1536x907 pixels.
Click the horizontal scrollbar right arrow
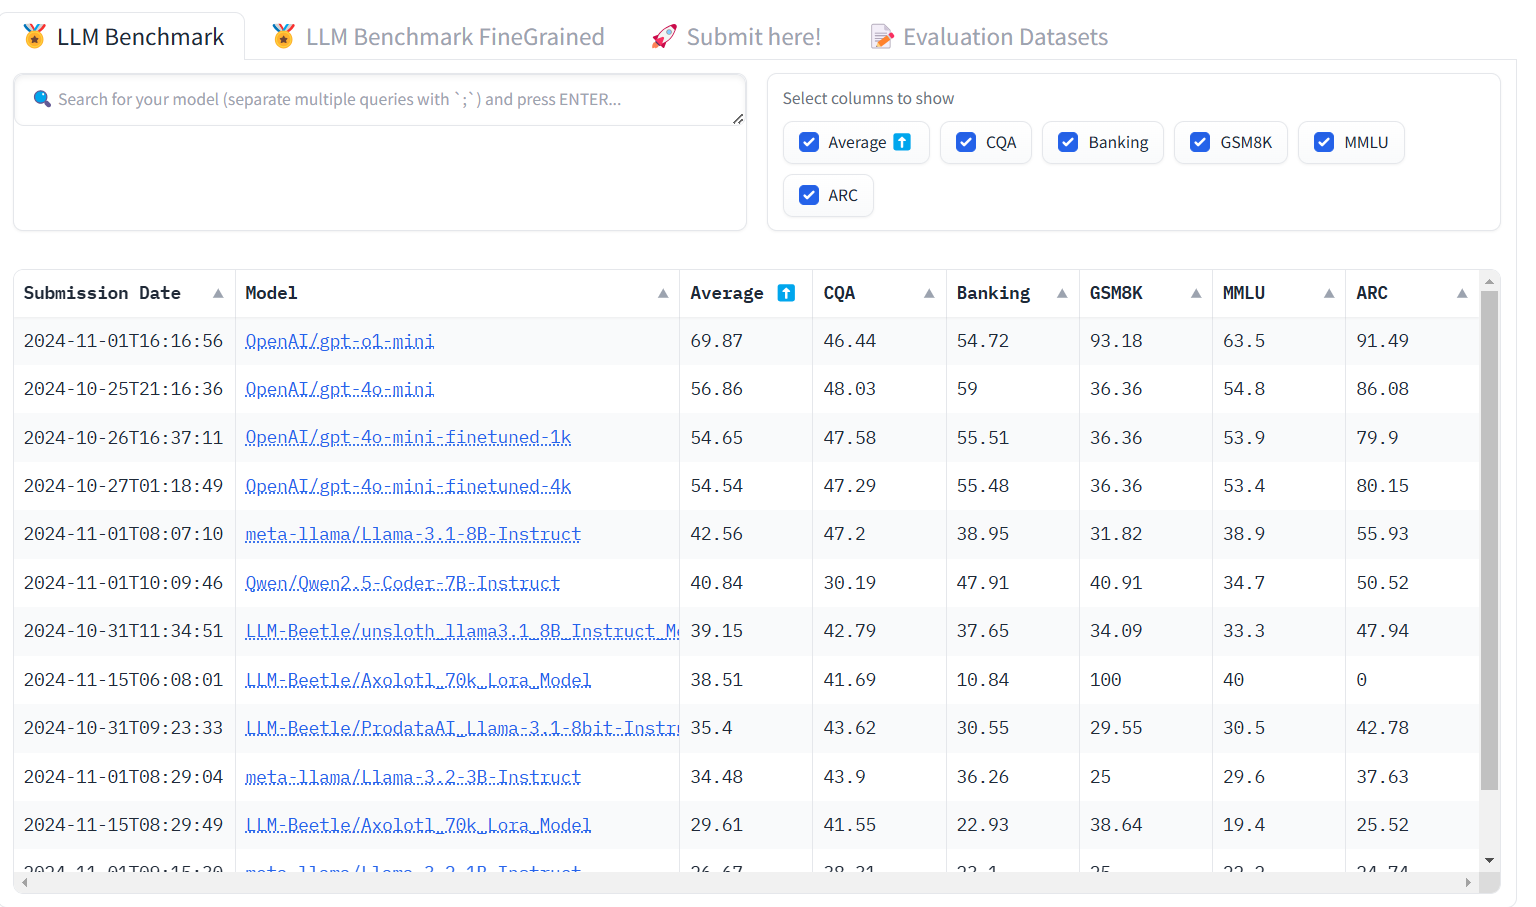coord(1468,882)
